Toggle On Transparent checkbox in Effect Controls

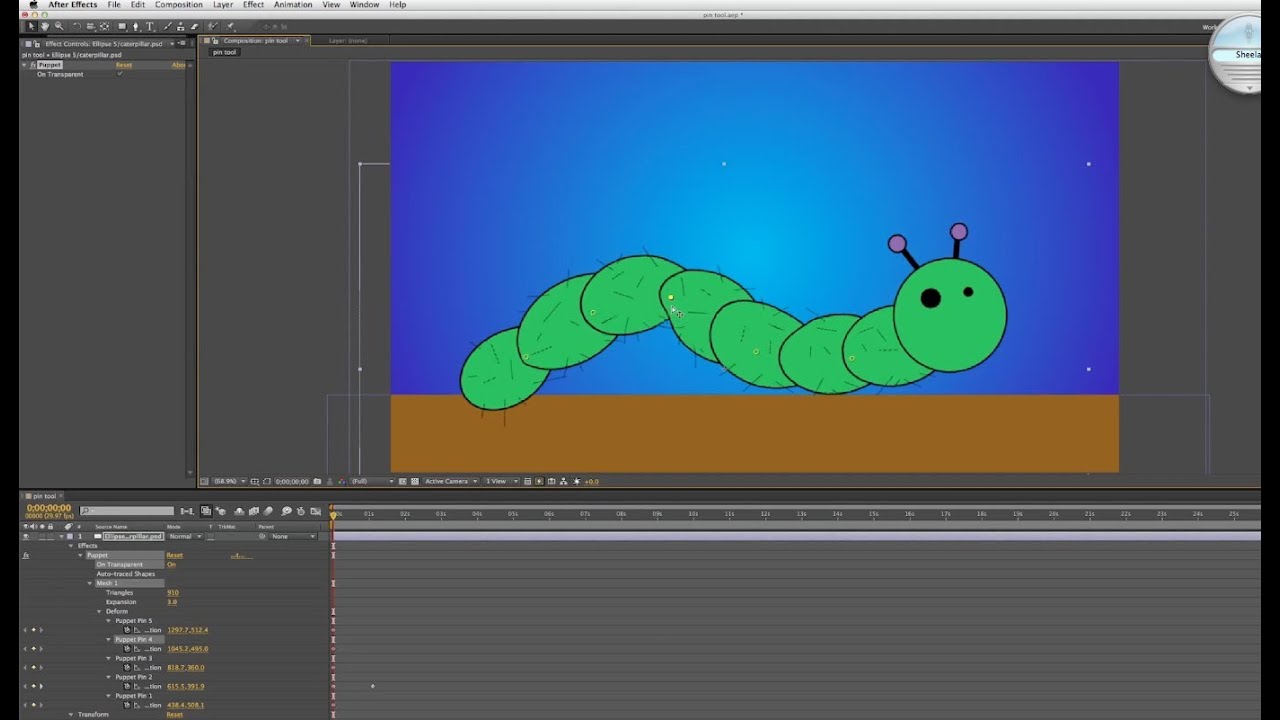pos(120,74)
